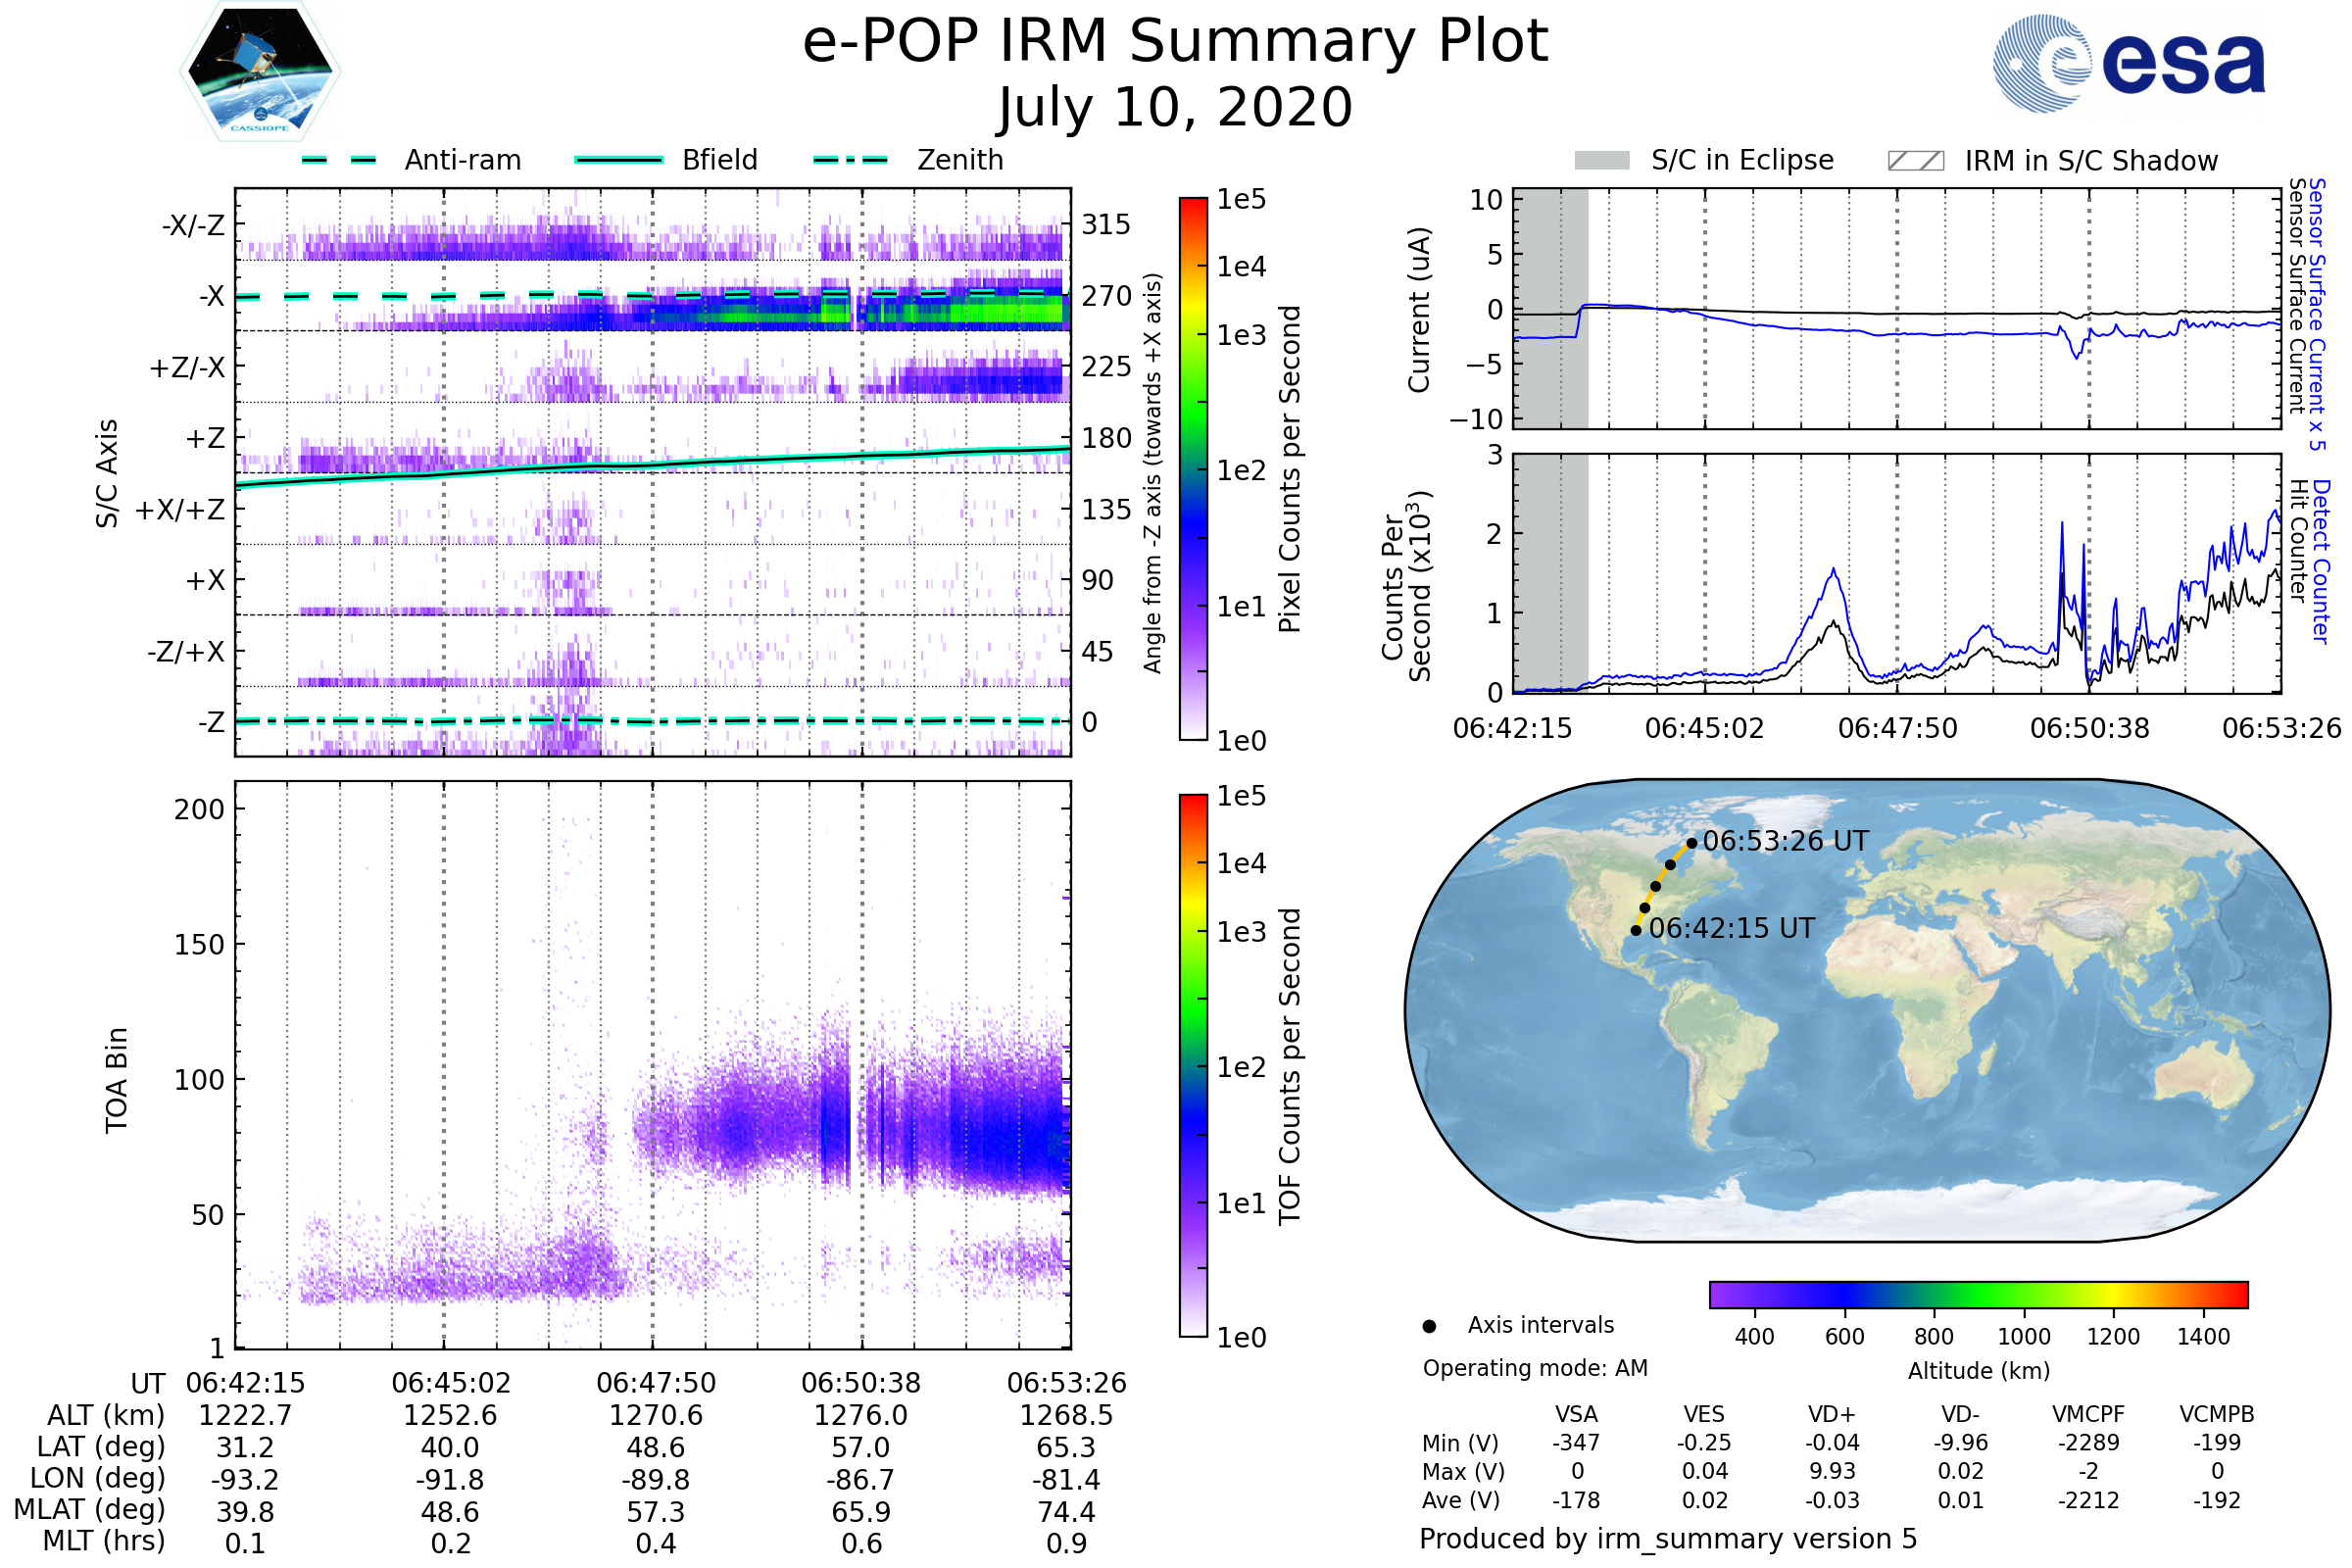Click the Anti-ram dashed legend line

[x=339, y=160]
